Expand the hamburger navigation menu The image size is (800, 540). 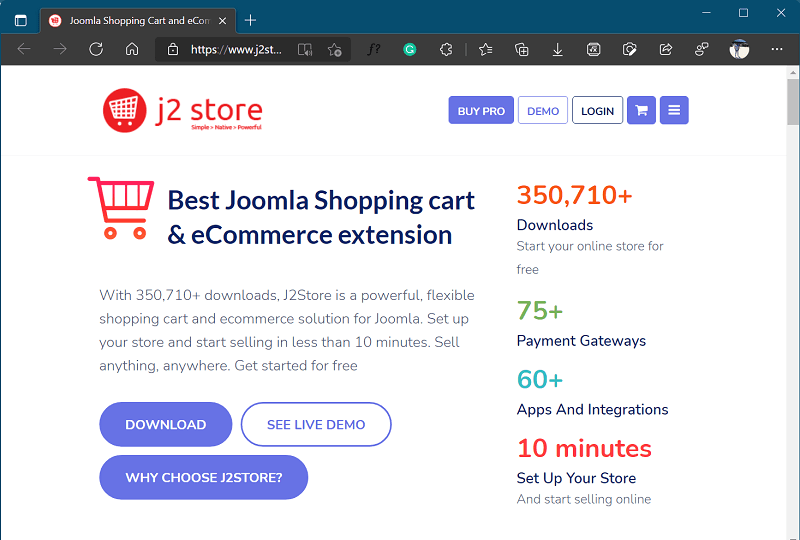point(674,110)
